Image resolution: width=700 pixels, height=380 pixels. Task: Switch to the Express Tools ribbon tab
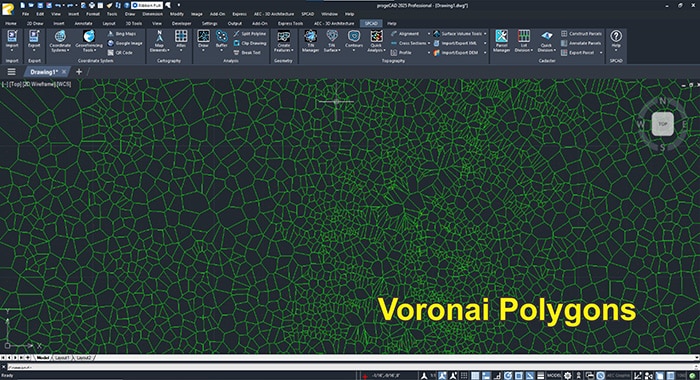290,24
